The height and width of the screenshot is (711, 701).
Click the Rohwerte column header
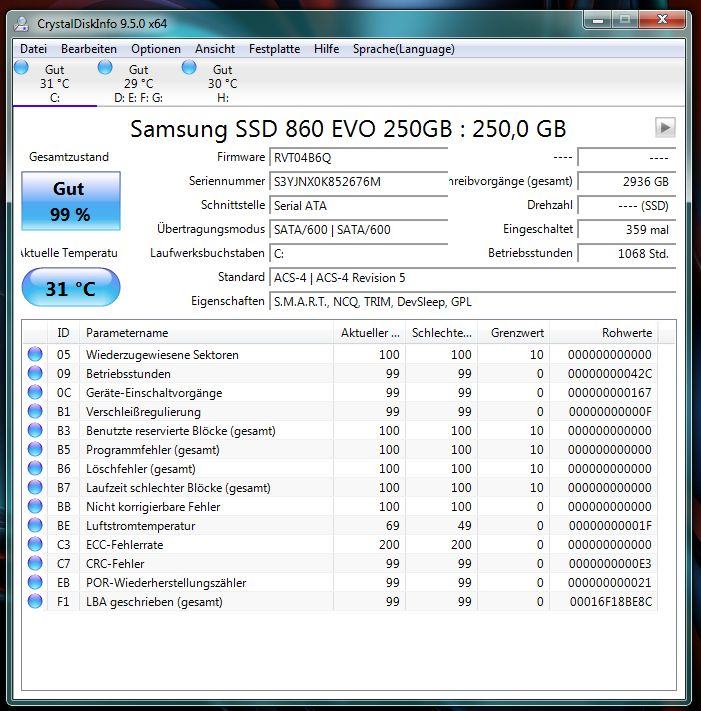(604, 333)
